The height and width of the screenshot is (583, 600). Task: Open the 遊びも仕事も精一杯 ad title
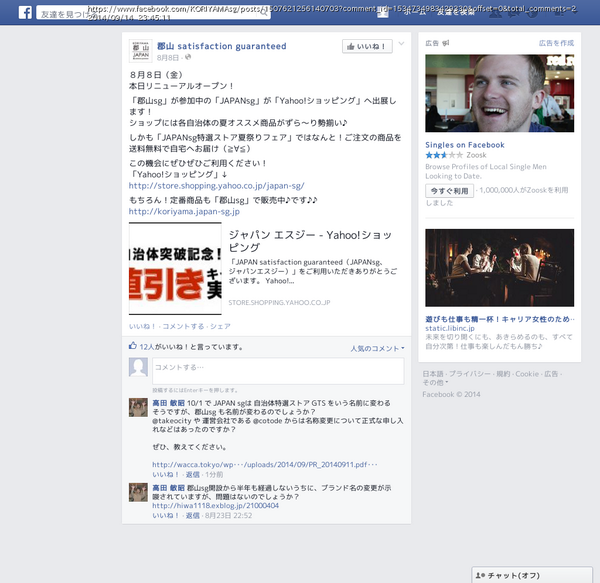click(x=500, y=319)
